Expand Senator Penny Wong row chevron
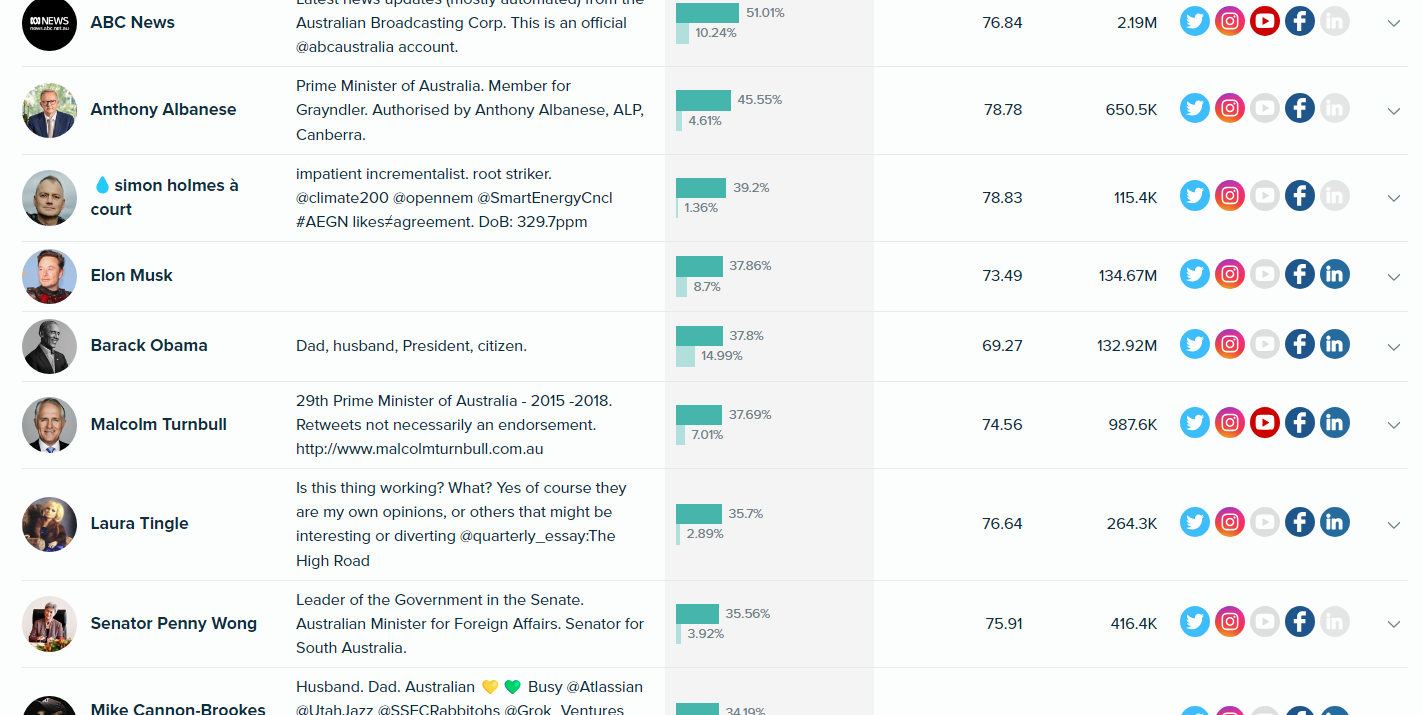 pos(1394,624)
